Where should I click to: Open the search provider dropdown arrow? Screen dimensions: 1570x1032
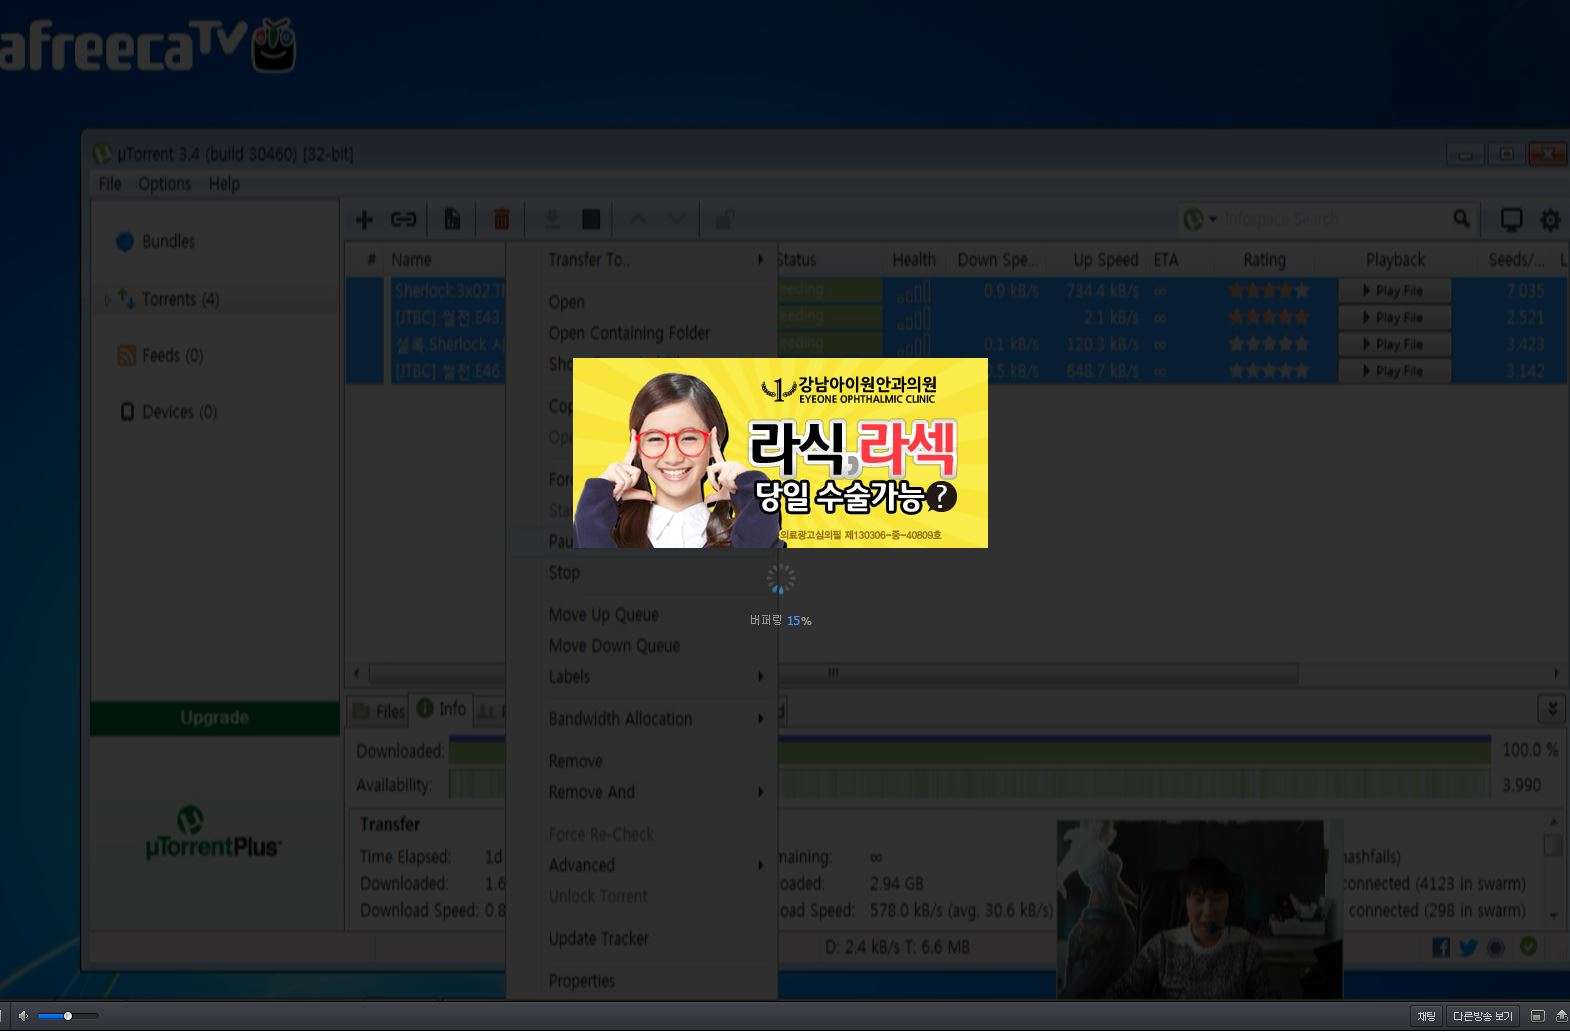pos(1214,219)
